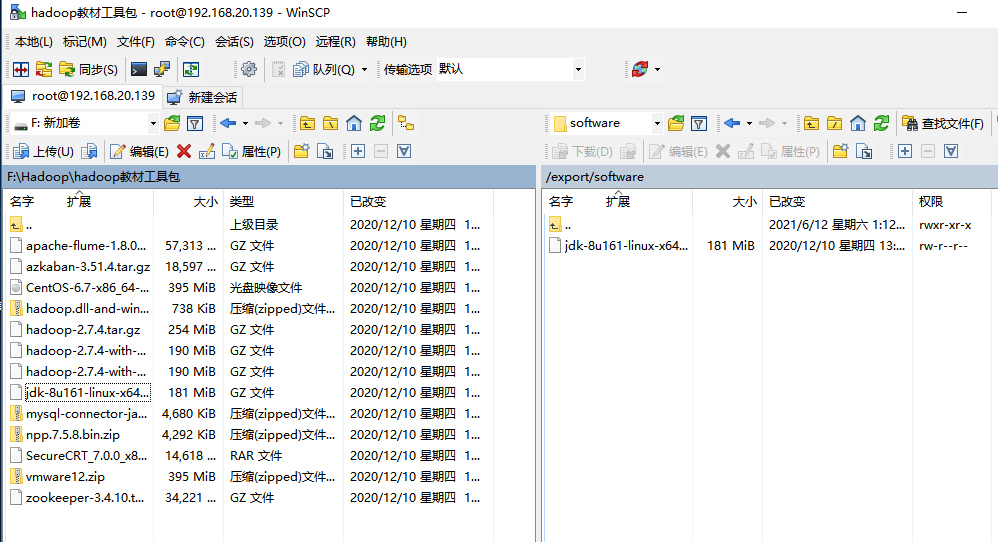Screen dimensions: 998x542
Task: Open the 标记(M) menu
Action: (85, 42)
